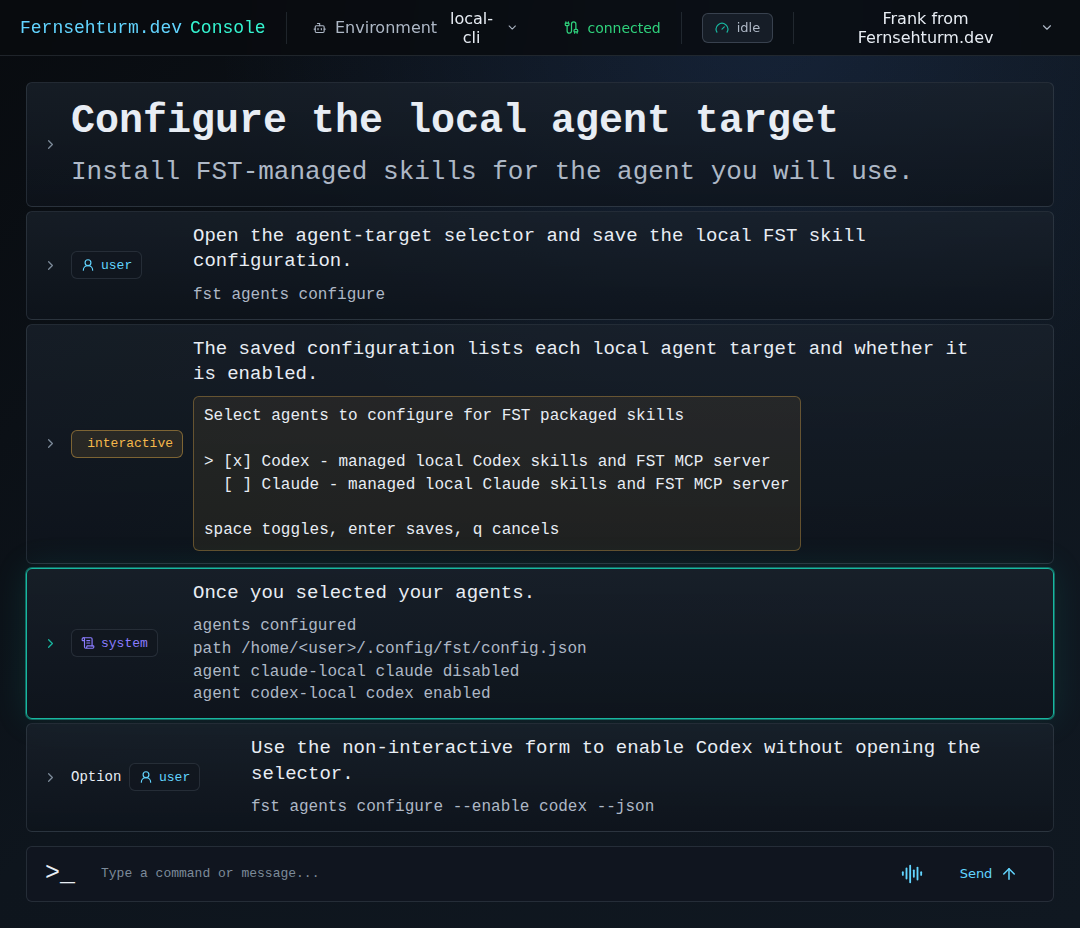1080x928 pixels.
Task: Toggle the checked Codex agent checkbox
Action: [237, 461]
